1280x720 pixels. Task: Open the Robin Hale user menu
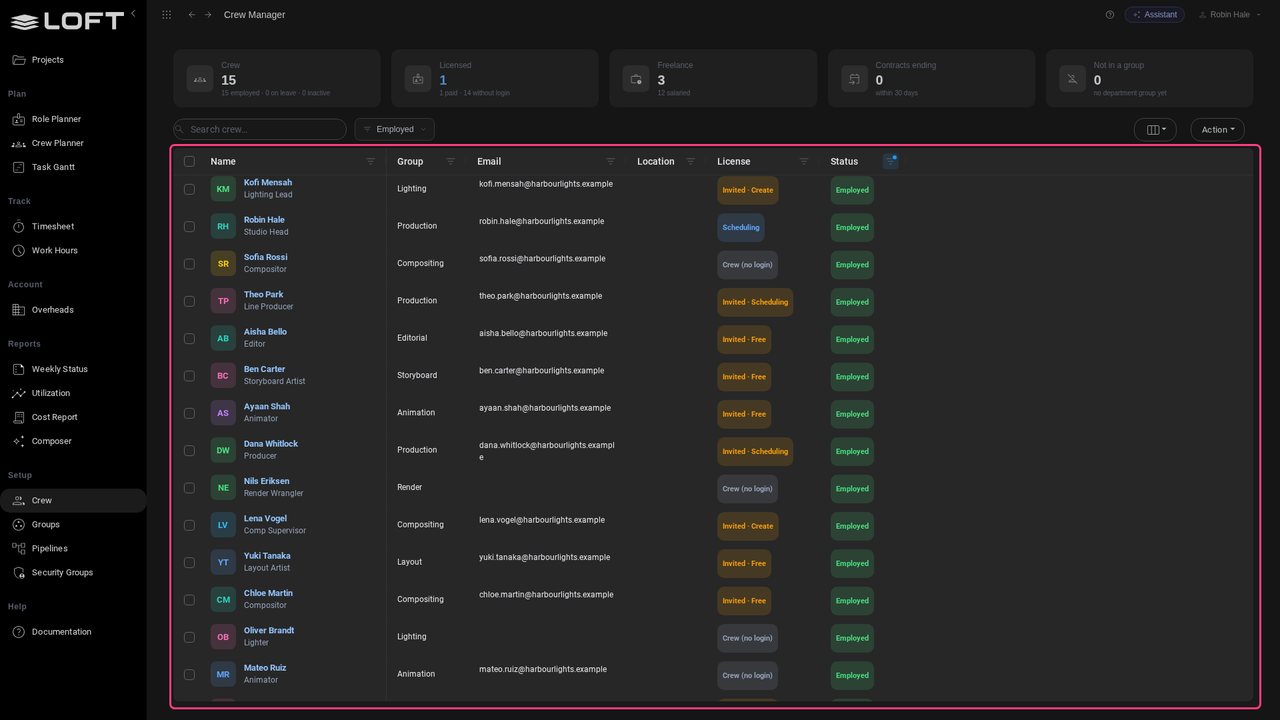pos(1229,15)
